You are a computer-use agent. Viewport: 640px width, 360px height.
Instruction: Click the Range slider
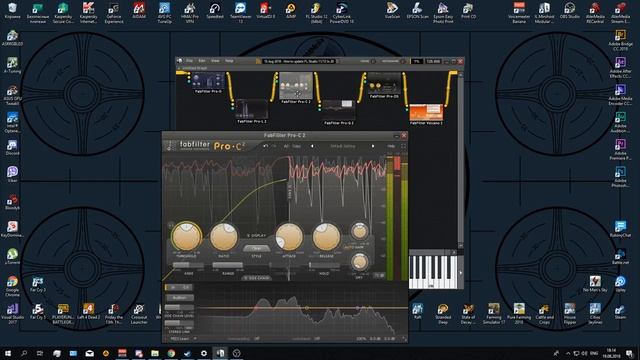pos(228,265)
